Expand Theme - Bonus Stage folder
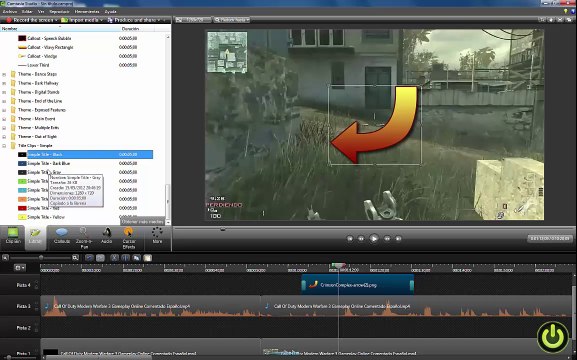577x360 pixels. coord(4,74)
